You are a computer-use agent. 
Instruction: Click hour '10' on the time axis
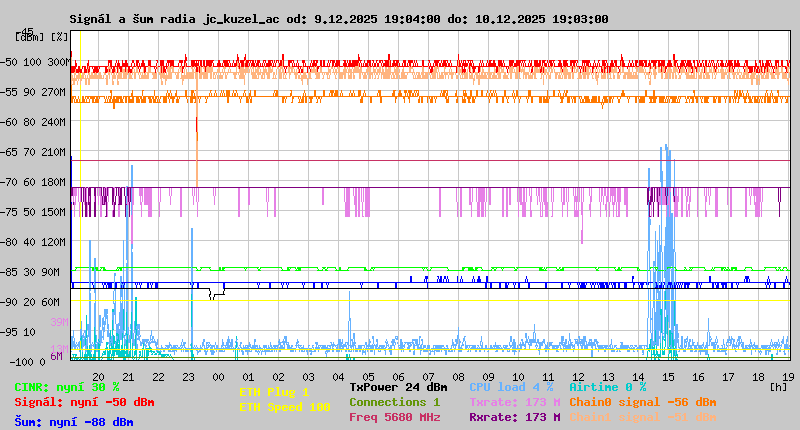click(518, 377)
